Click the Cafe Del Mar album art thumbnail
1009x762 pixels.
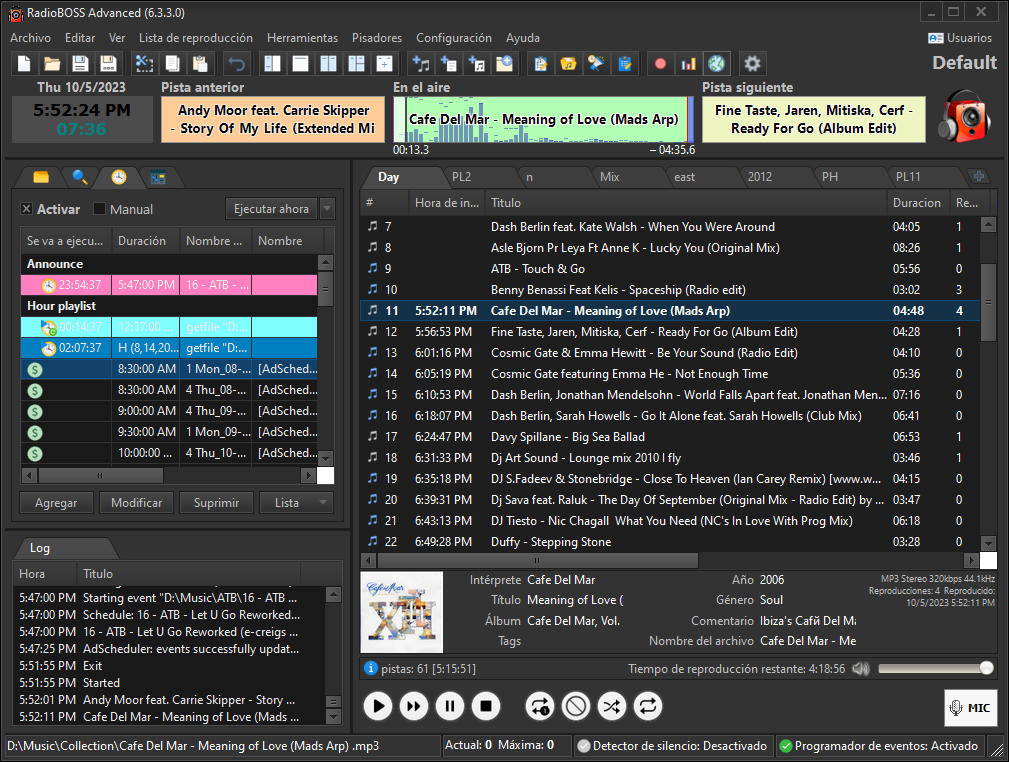[402, 612]
